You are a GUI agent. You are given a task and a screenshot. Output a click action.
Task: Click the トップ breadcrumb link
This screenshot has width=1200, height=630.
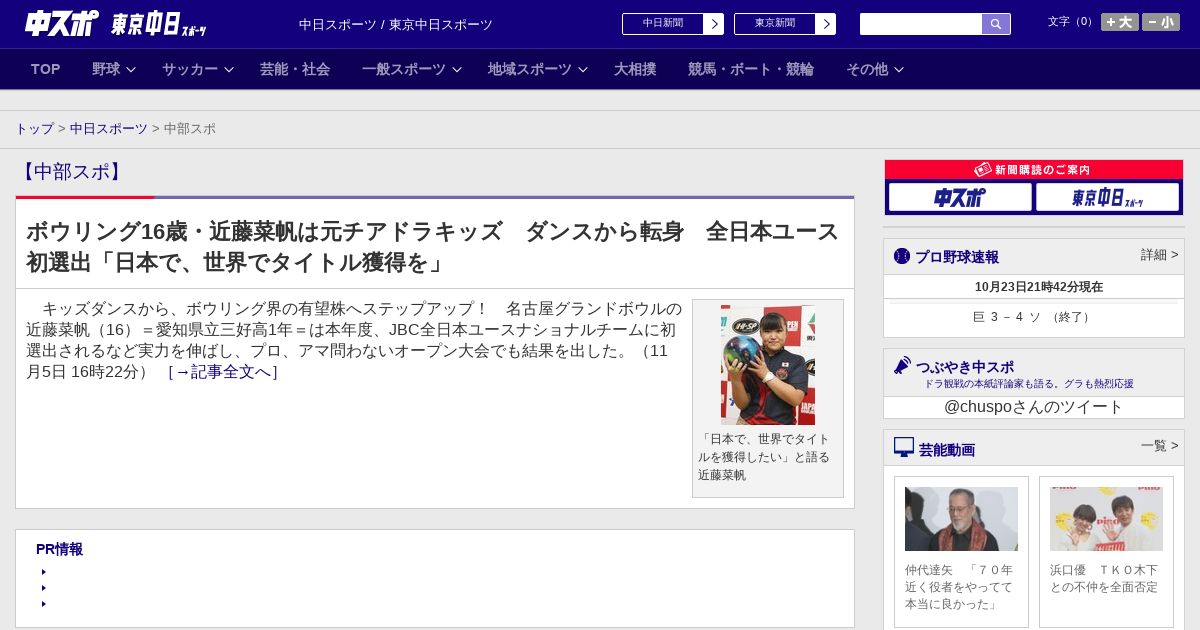click(x=35, y=129)
